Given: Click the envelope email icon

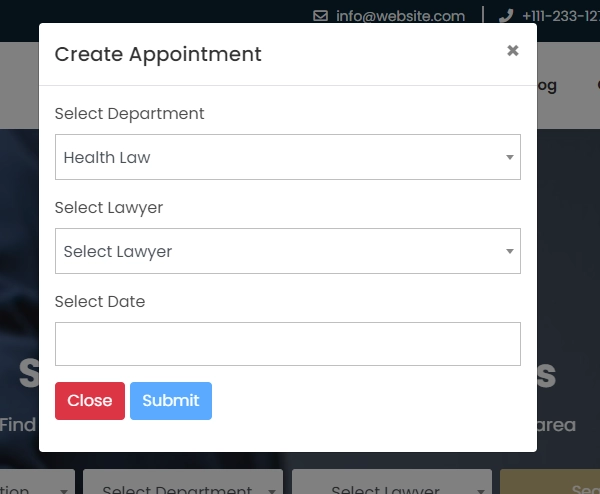Looking at the screenshot, I should click(320, 16).
